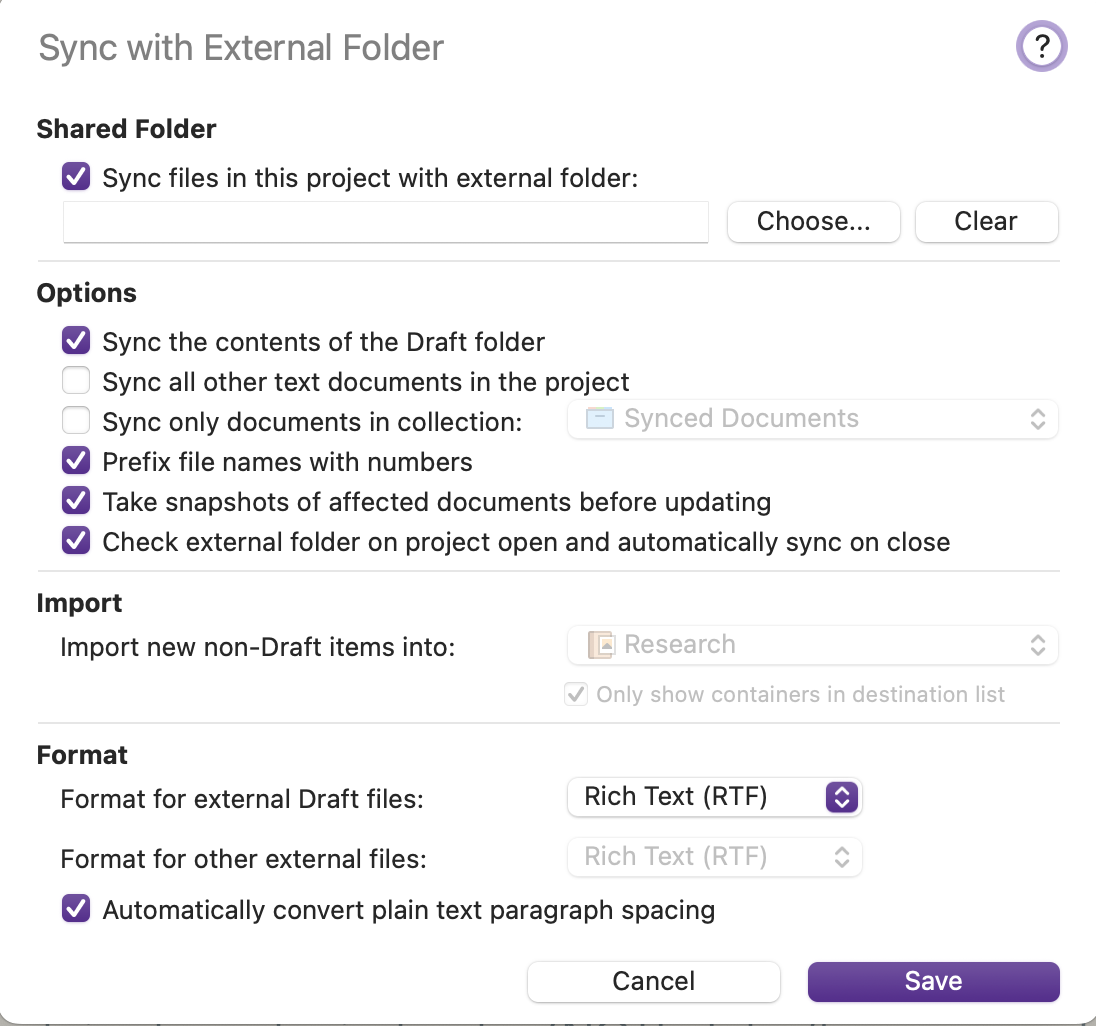Screen dimensions: 1096x1026
Task: Turn off Prefix file names with numbers
Action: point(75,461)
